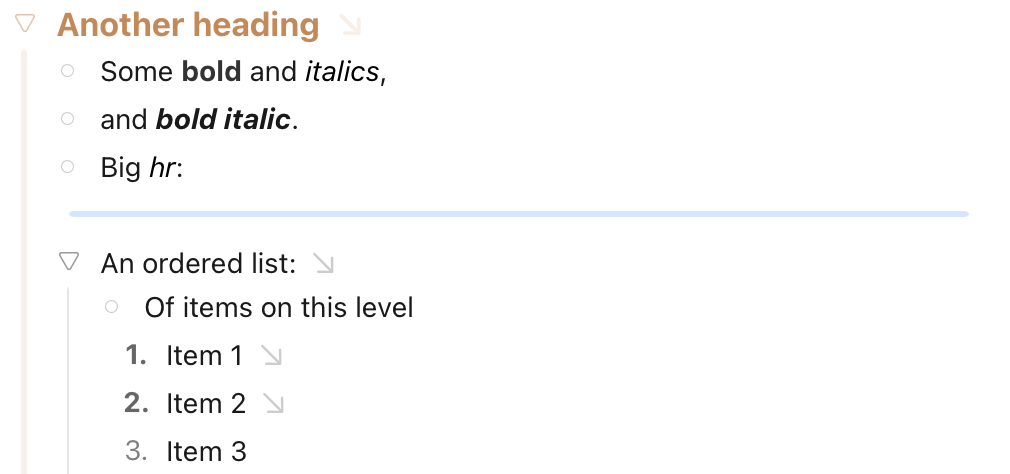
Task: Select the "Big hr:" text item
Action: [142, 168]
